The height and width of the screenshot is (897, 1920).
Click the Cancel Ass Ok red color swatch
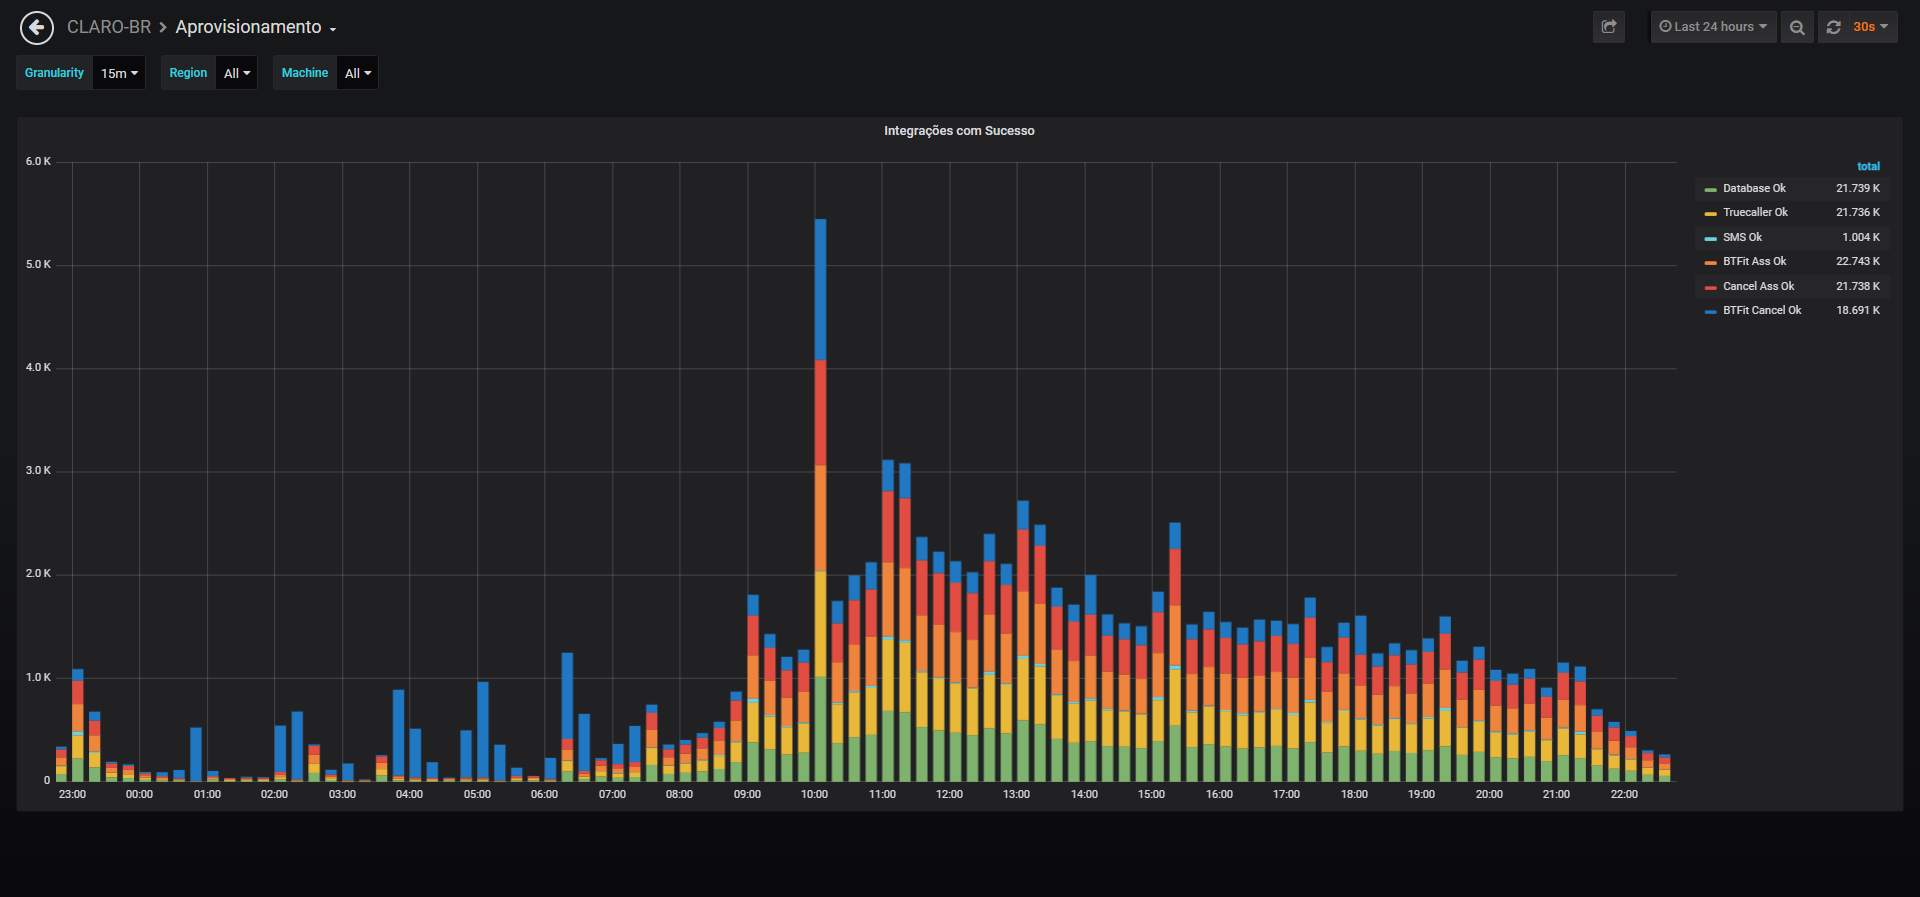(x=1710, y=288)
